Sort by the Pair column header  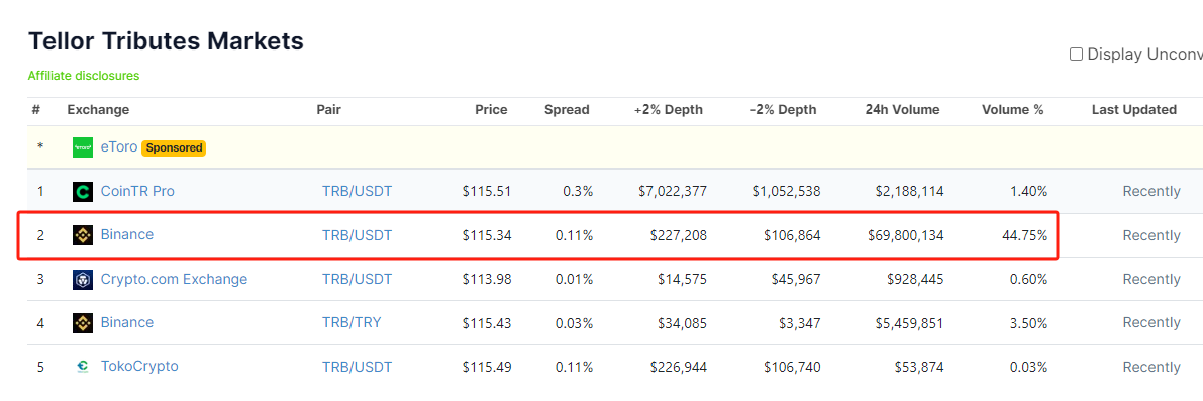(x=328, y=110)
